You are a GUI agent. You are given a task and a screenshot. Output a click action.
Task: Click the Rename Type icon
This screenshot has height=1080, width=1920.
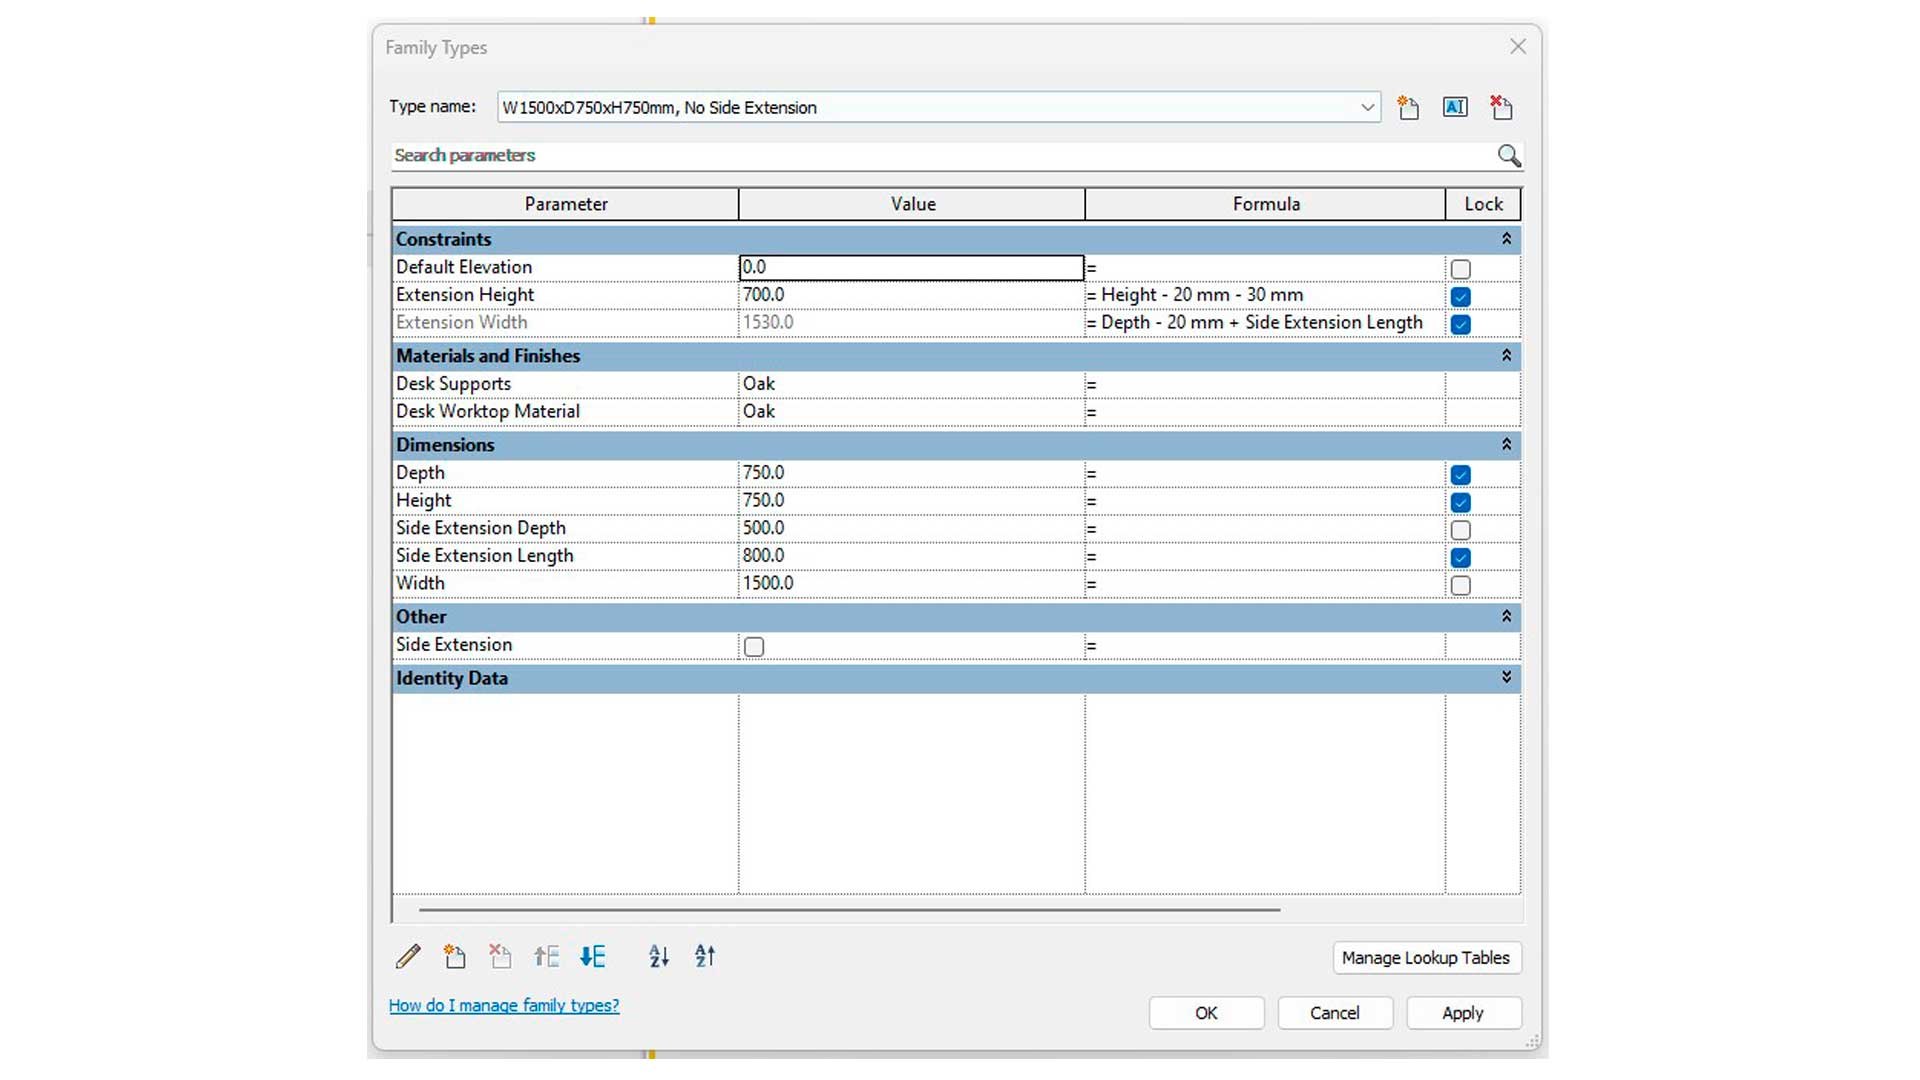pos(1455,107)
